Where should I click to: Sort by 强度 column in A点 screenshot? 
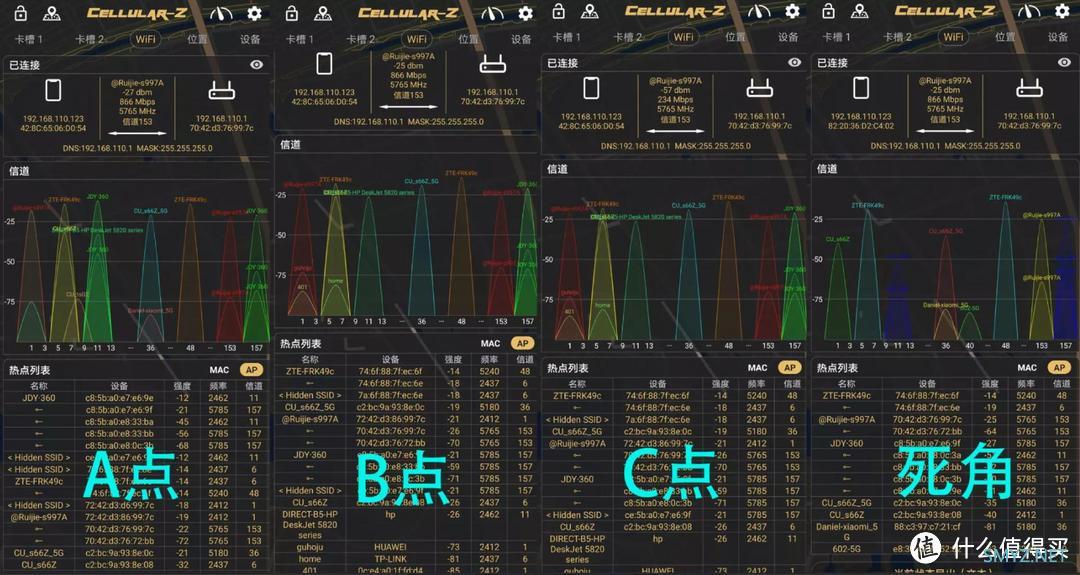(182, 386)
